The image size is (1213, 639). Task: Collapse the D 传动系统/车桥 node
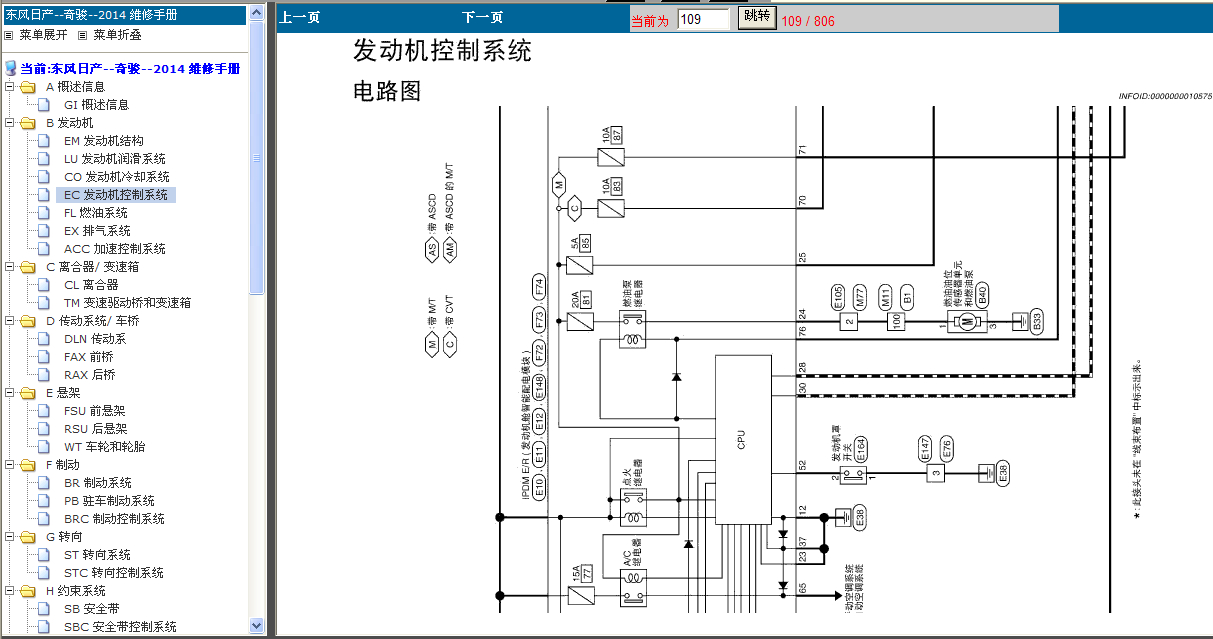9,321
